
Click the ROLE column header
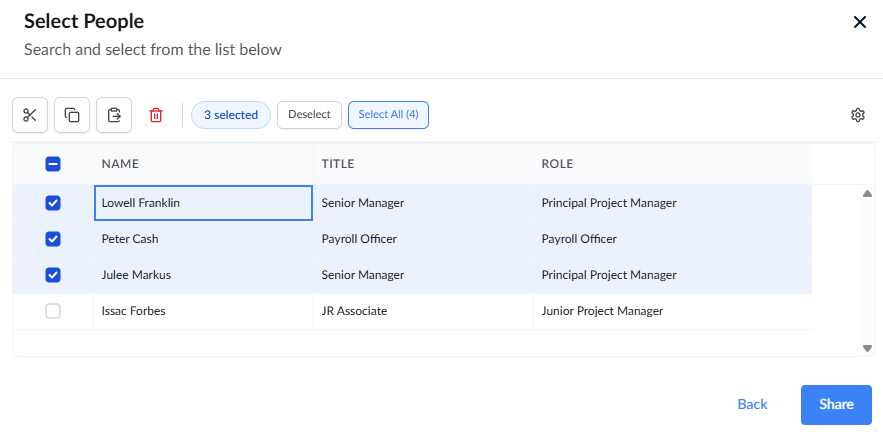(x=672, y=164)
